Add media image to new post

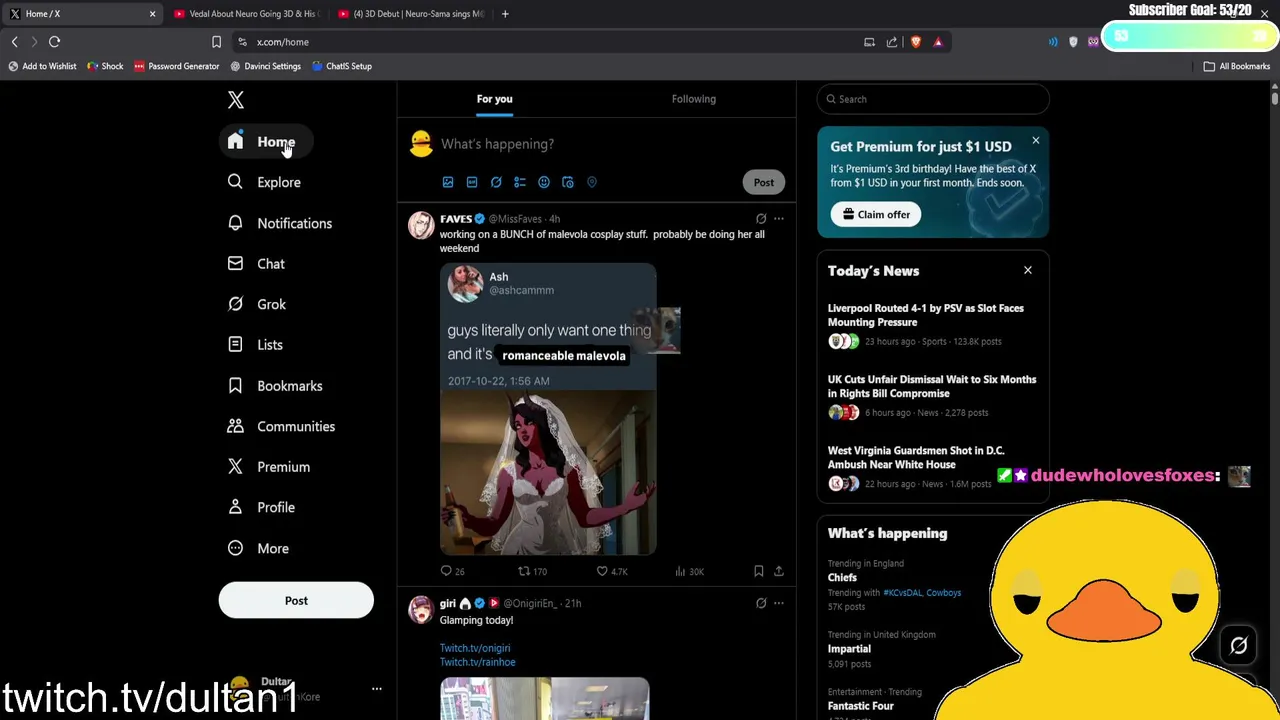448,182
